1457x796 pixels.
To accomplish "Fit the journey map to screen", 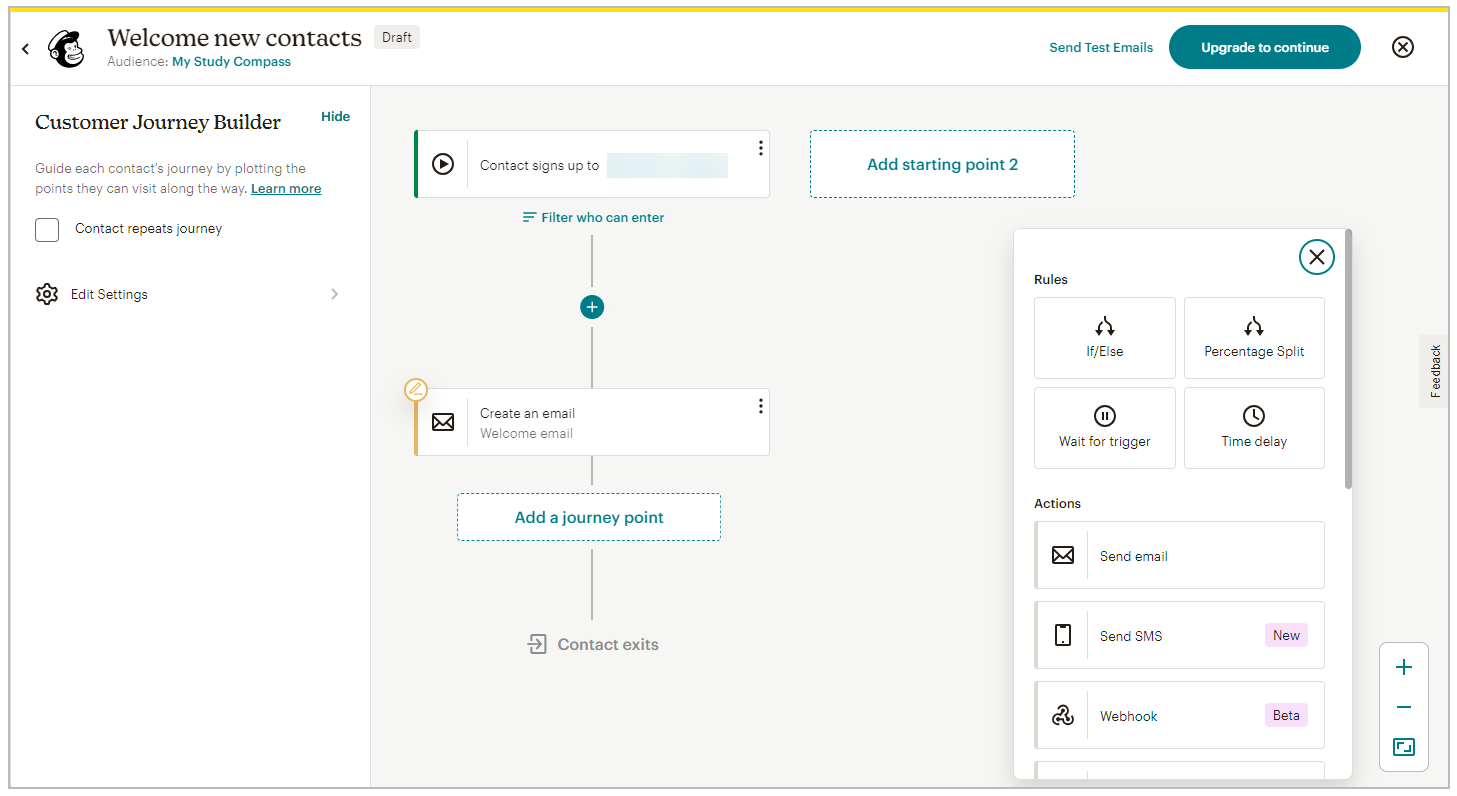I will (1404, 747).
